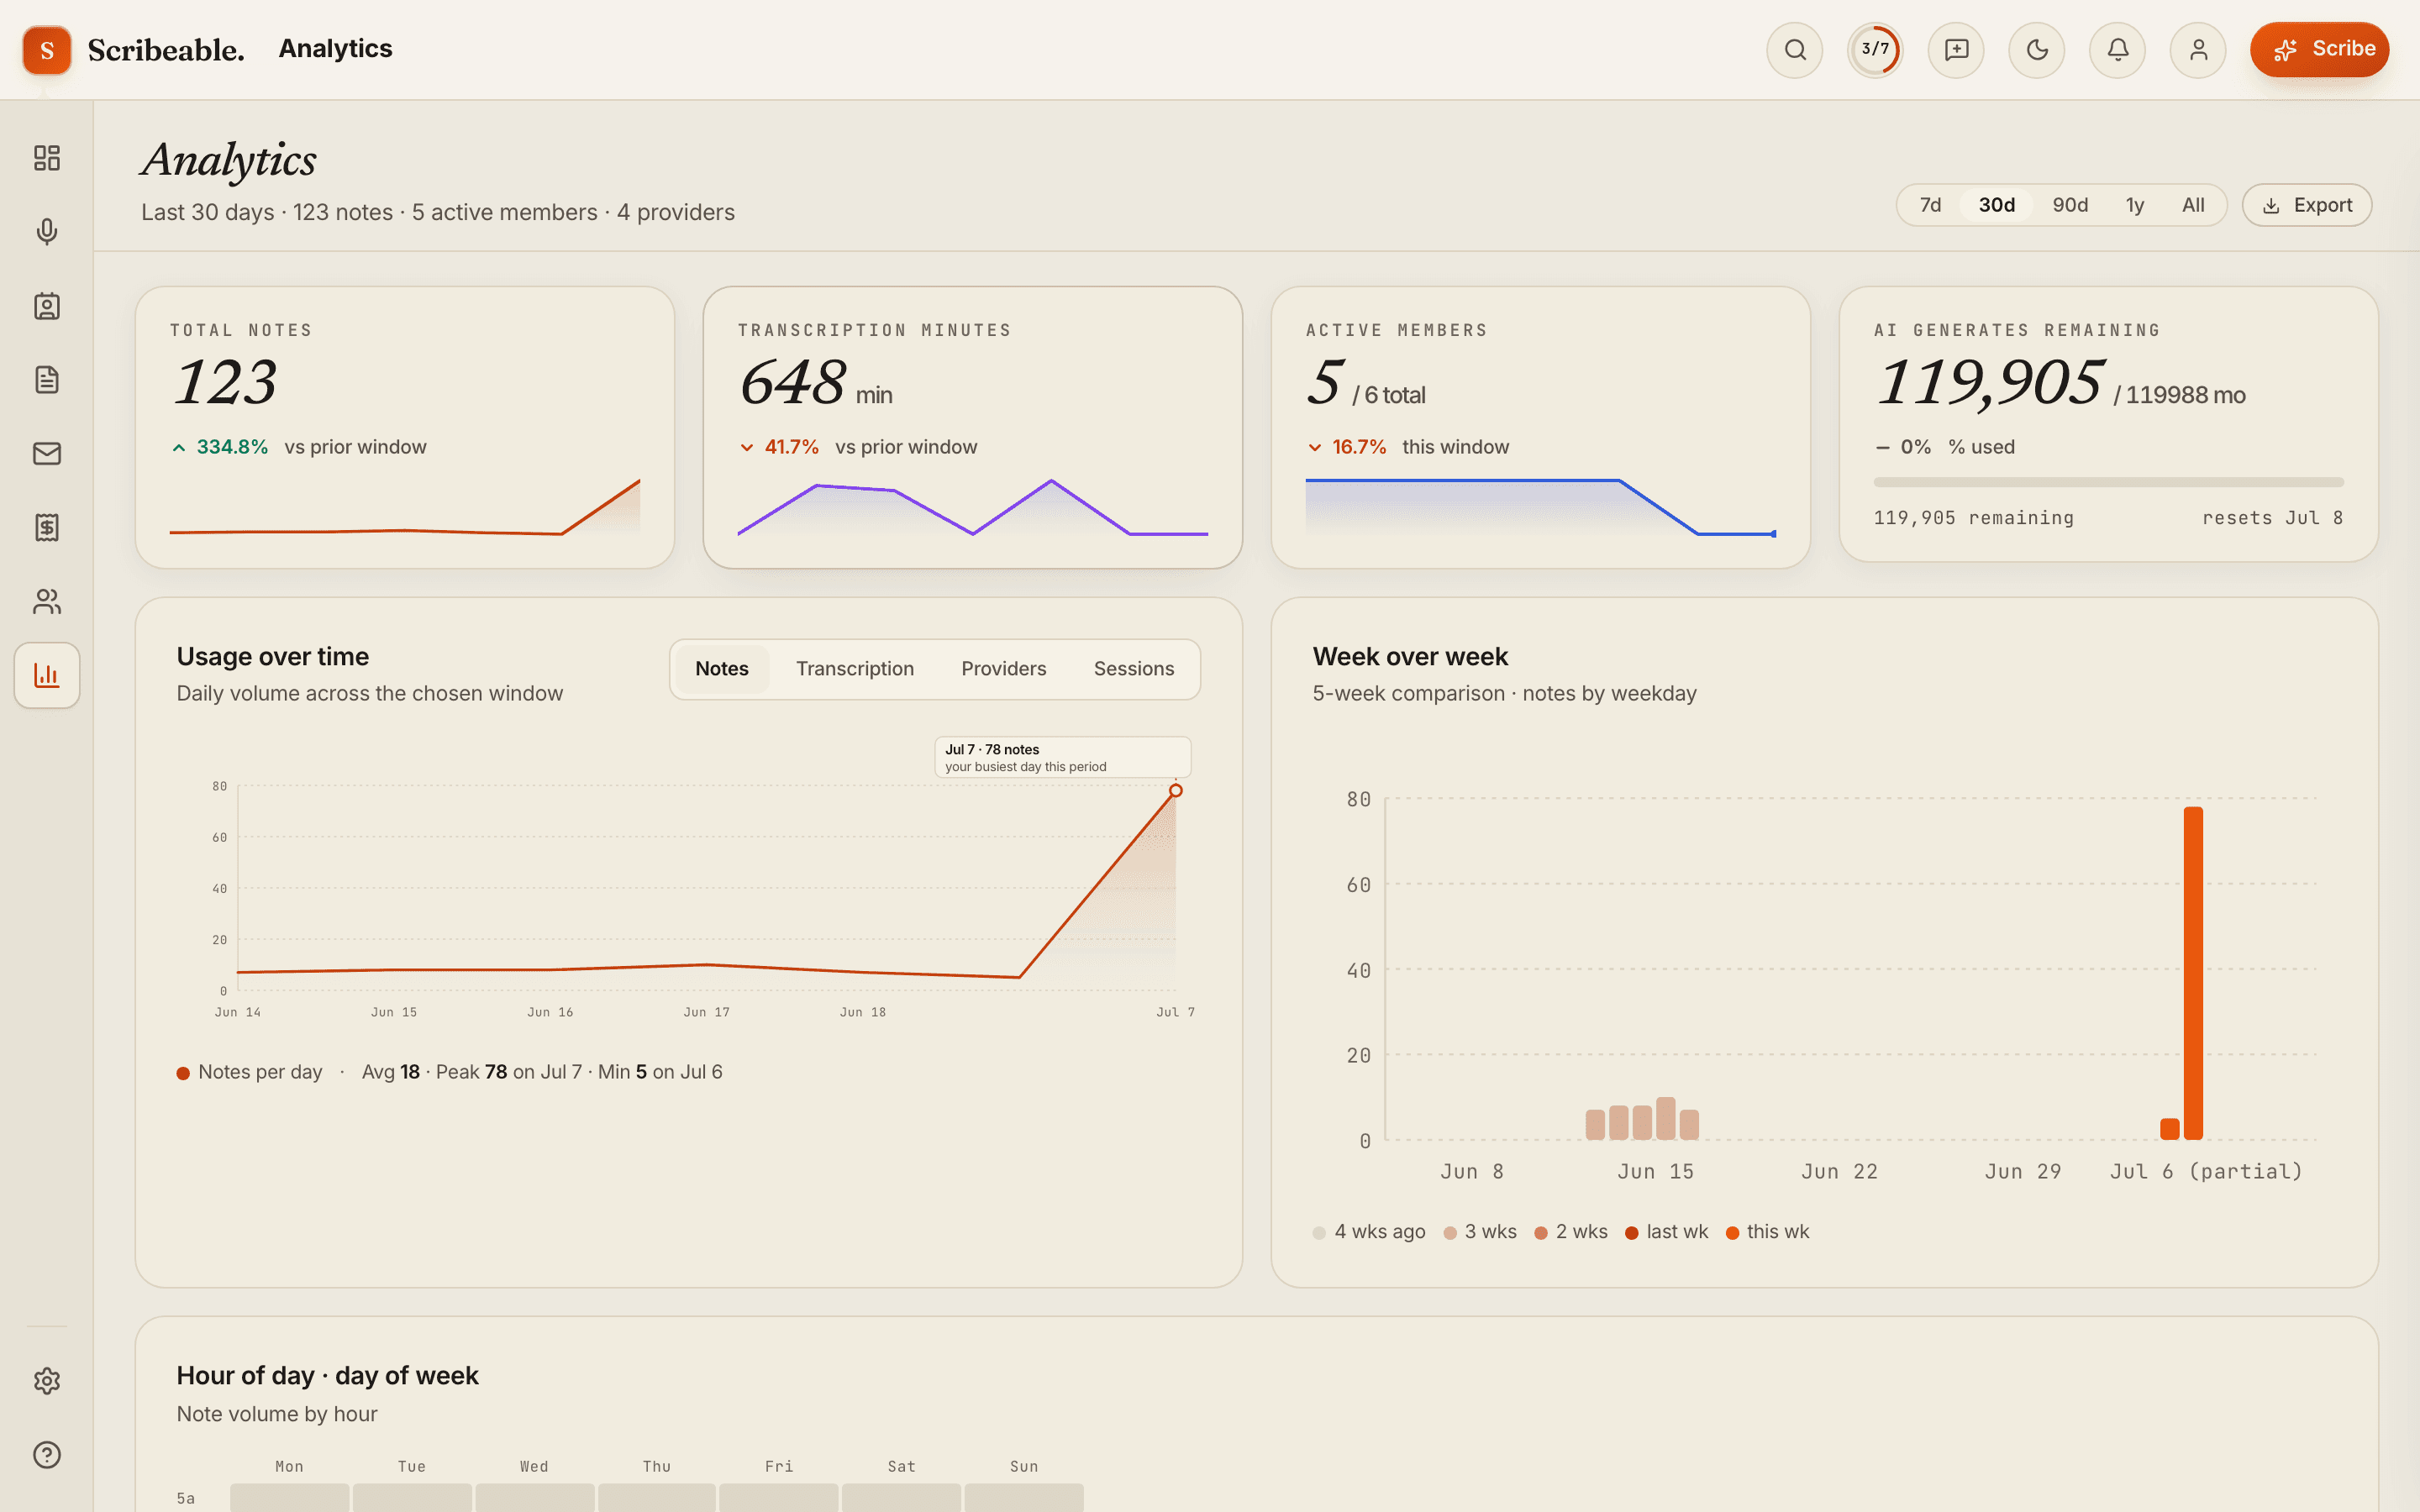This screenshot has width=2420, height=1512.
Task: Open the Total Notes card
Action: (405, 428)
